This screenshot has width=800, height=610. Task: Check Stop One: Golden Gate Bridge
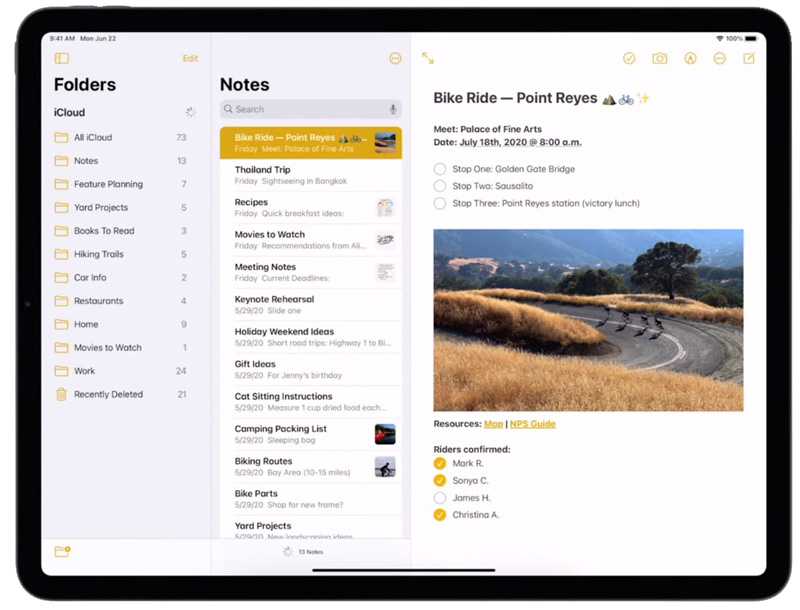440,169
